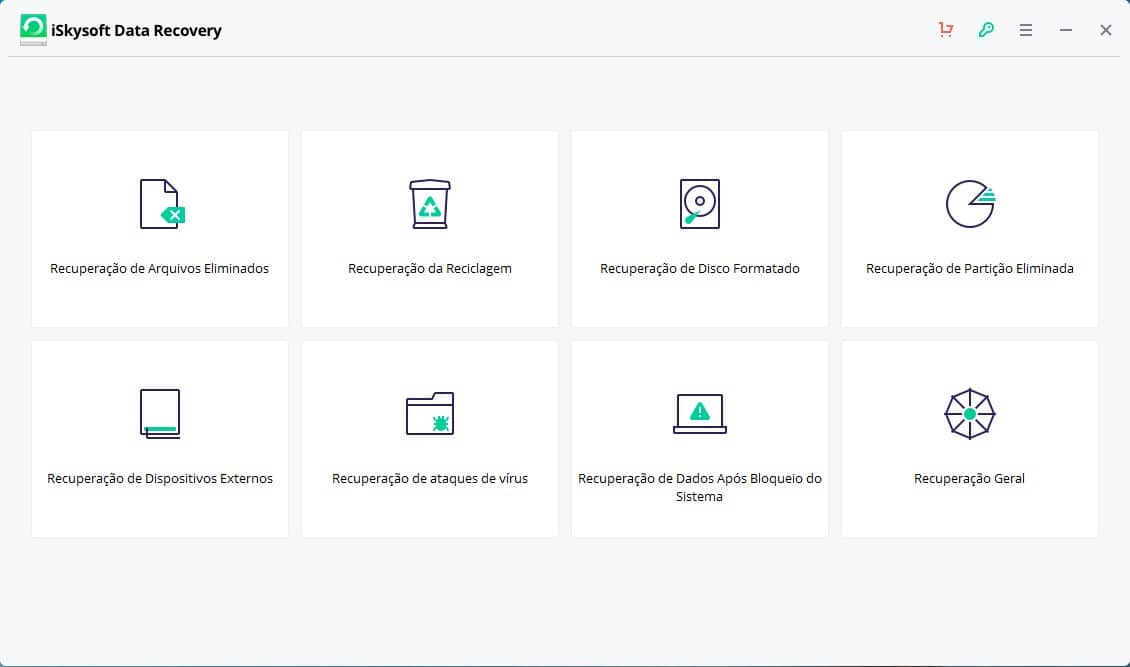This screenshot has width=1130, height=667.
Task: Select 'Recuperação de Disco Formatado' label
Action: [700, 269]
